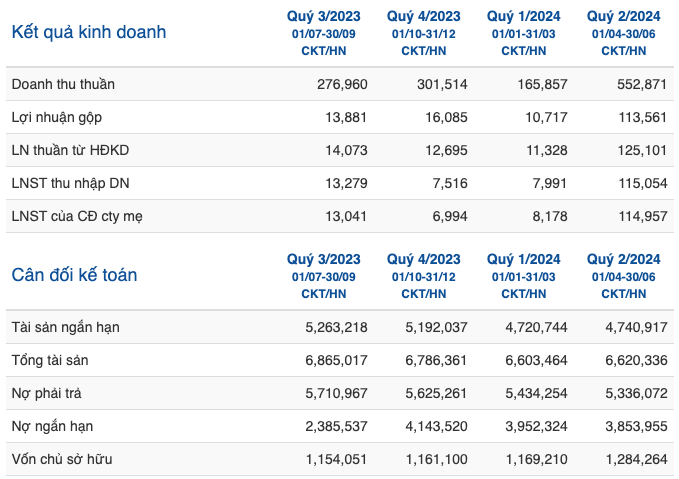
Task: Click the LNST của CĐ cty mẹ label
Action: coord(77,216)
